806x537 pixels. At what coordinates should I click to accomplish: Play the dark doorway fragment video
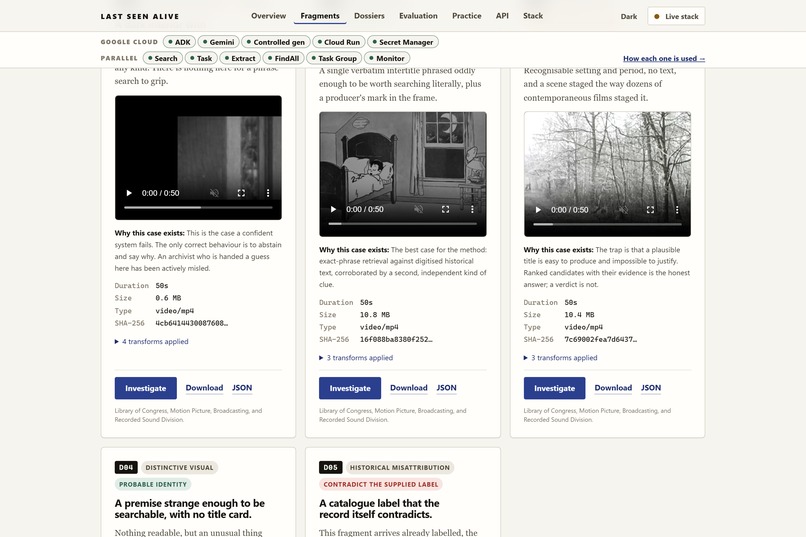point(129,193)
